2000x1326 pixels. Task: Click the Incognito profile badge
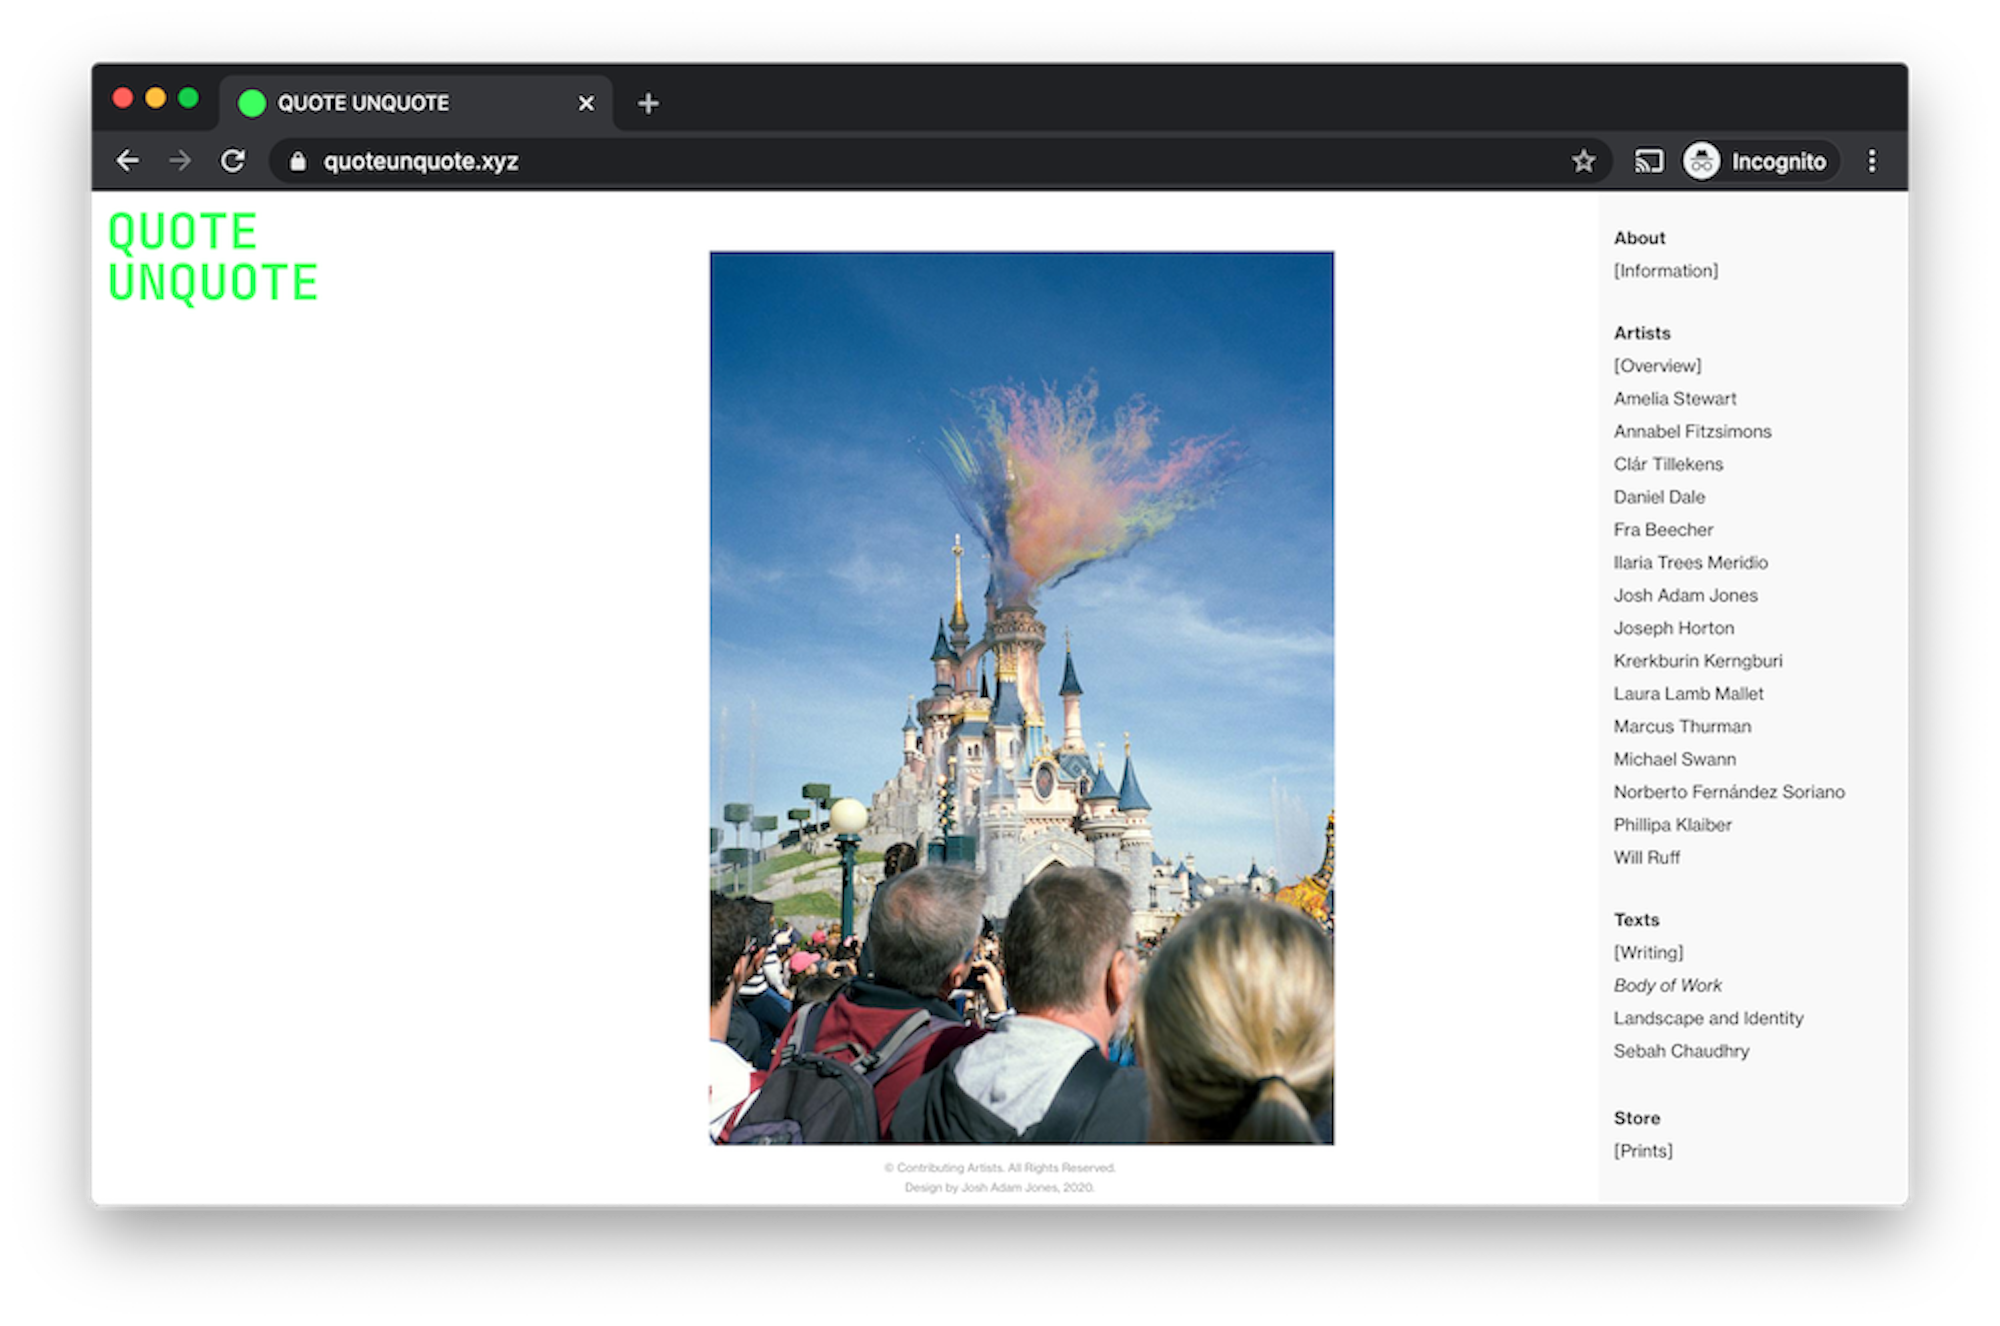(1759, 161)
